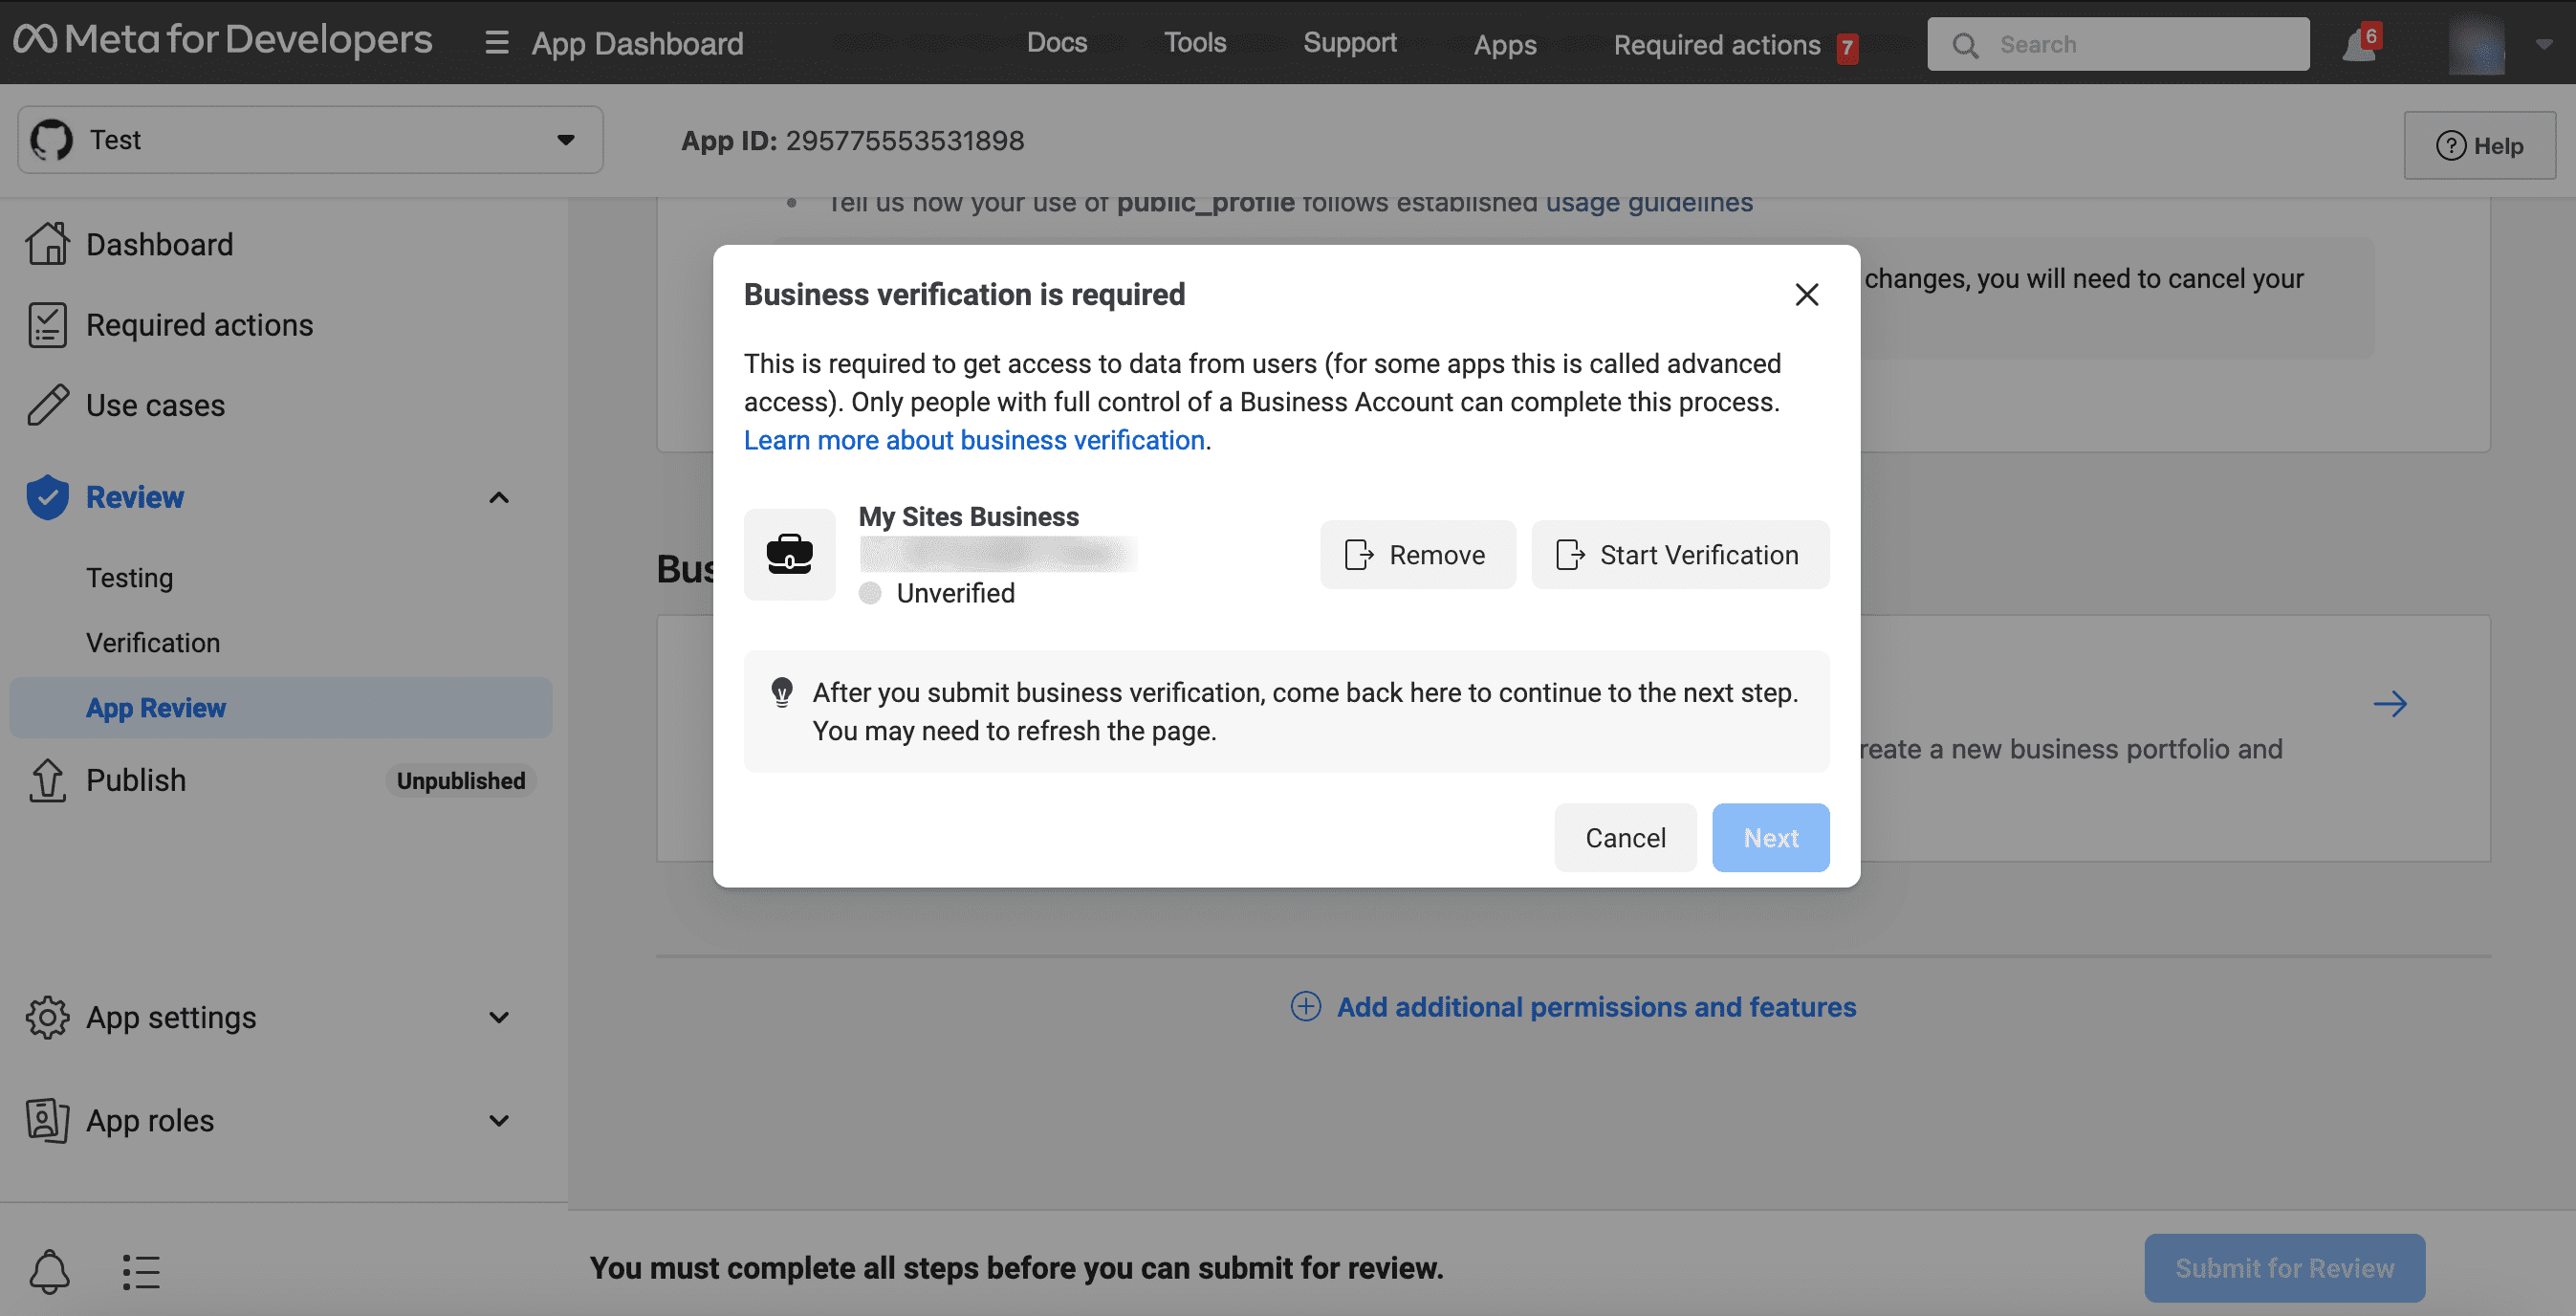Collapse the Review section in sidebar
This screenshot has height=1316, width=2576.
pyautogui.click(x=498, y=497)
